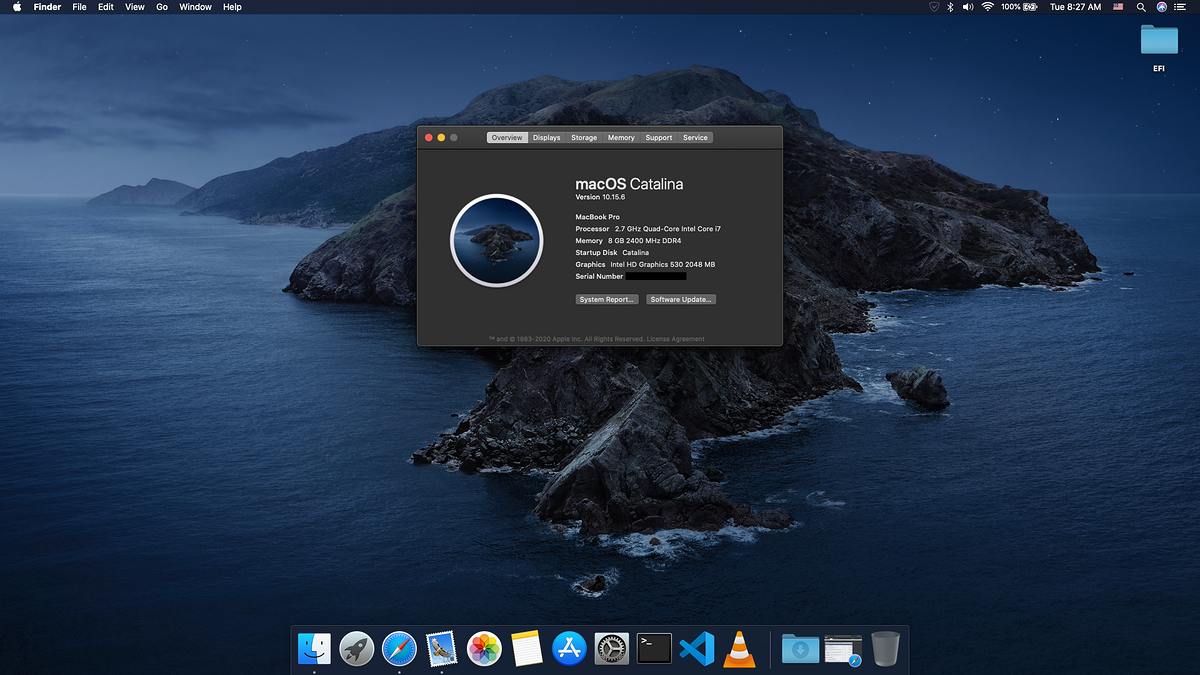Open the Edit menu
1200x675 pixels.
tap(105, 7)
